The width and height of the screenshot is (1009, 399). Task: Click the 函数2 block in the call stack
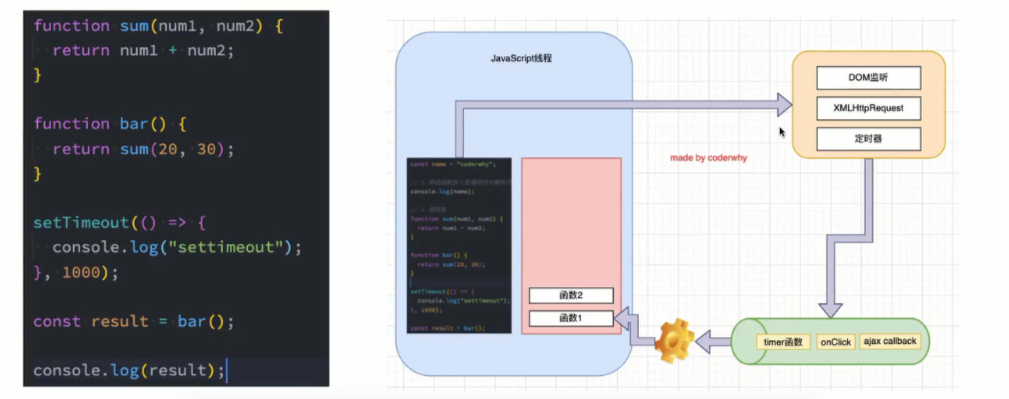click(x=571, y=295)
